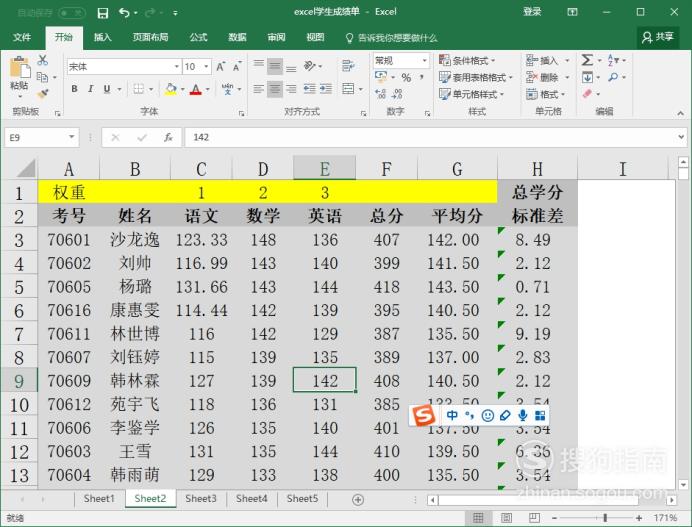Adjust the zoom slider handle
This screenshot has width=692, height=527.
pyautogui.click(x=605, y=518)
